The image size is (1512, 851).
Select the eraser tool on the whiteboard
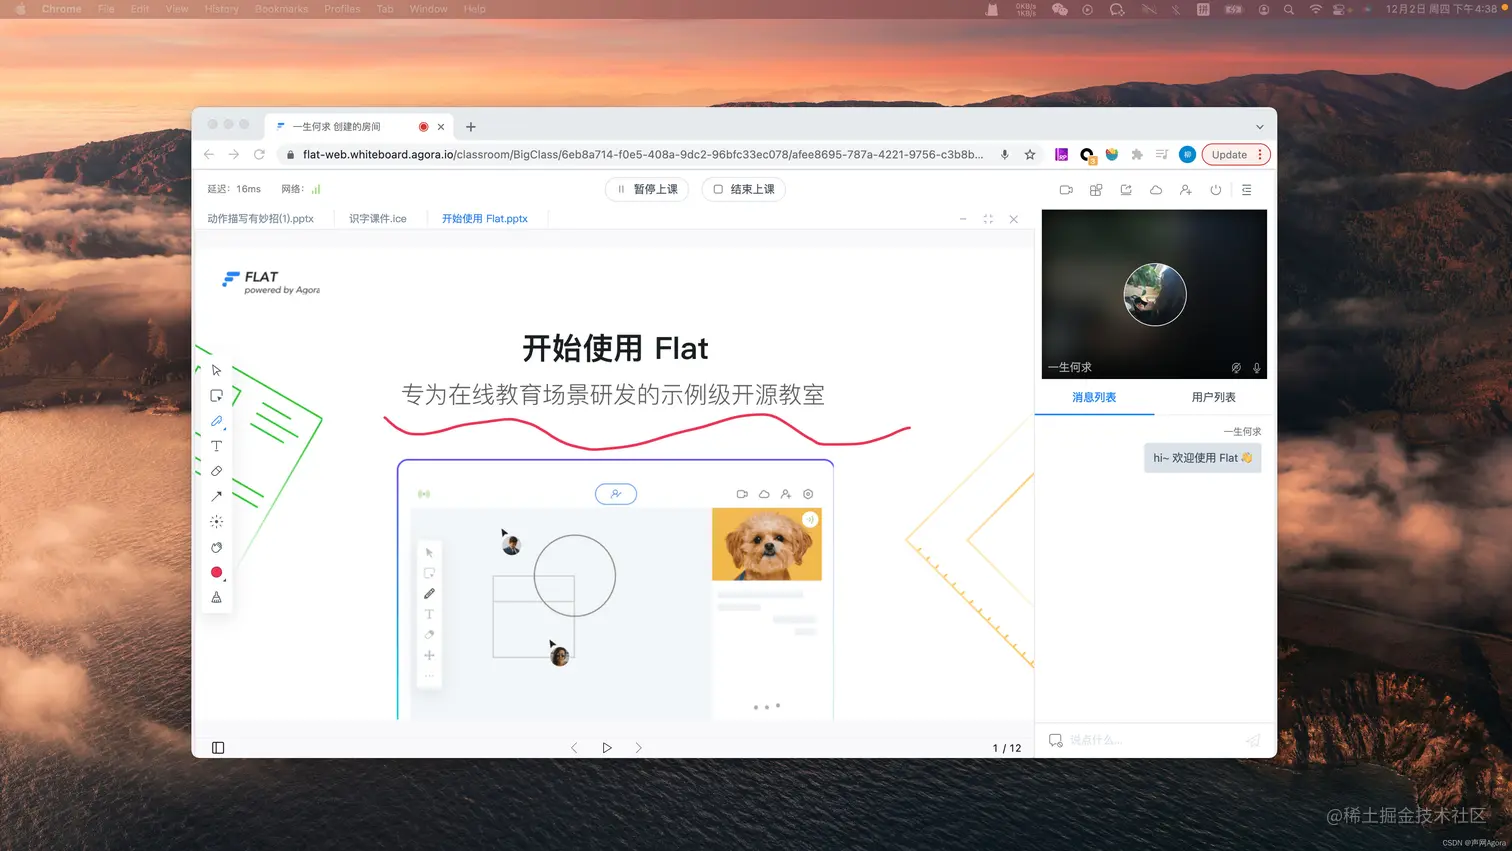click(216, 470)
